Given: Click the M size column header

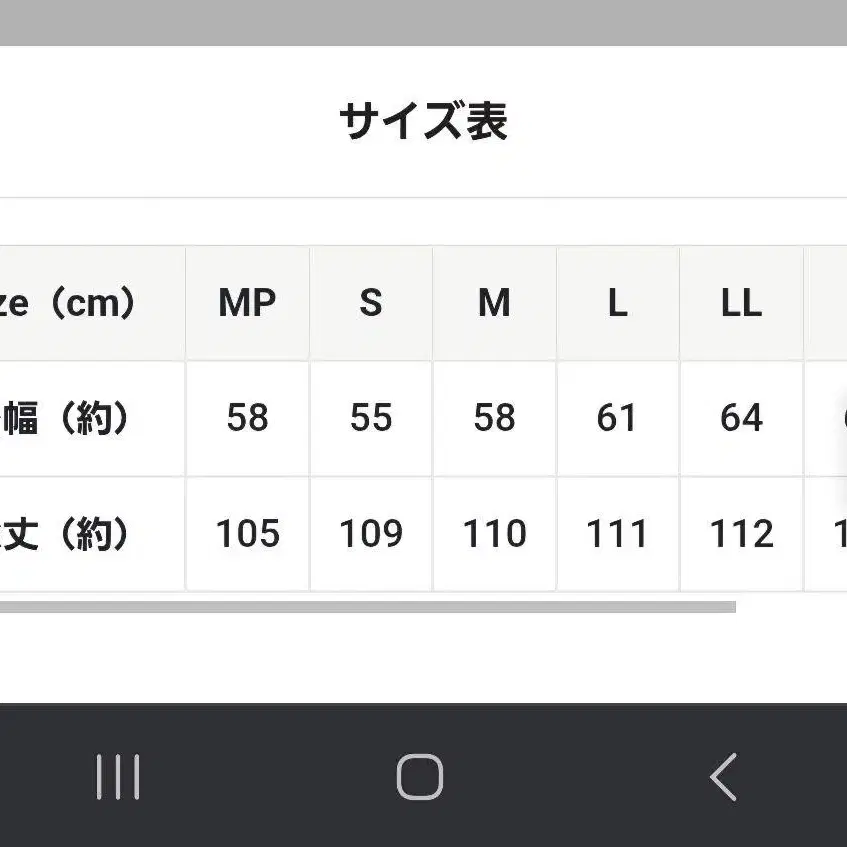Looking at the screenshot, I should (x=494, y=303).
